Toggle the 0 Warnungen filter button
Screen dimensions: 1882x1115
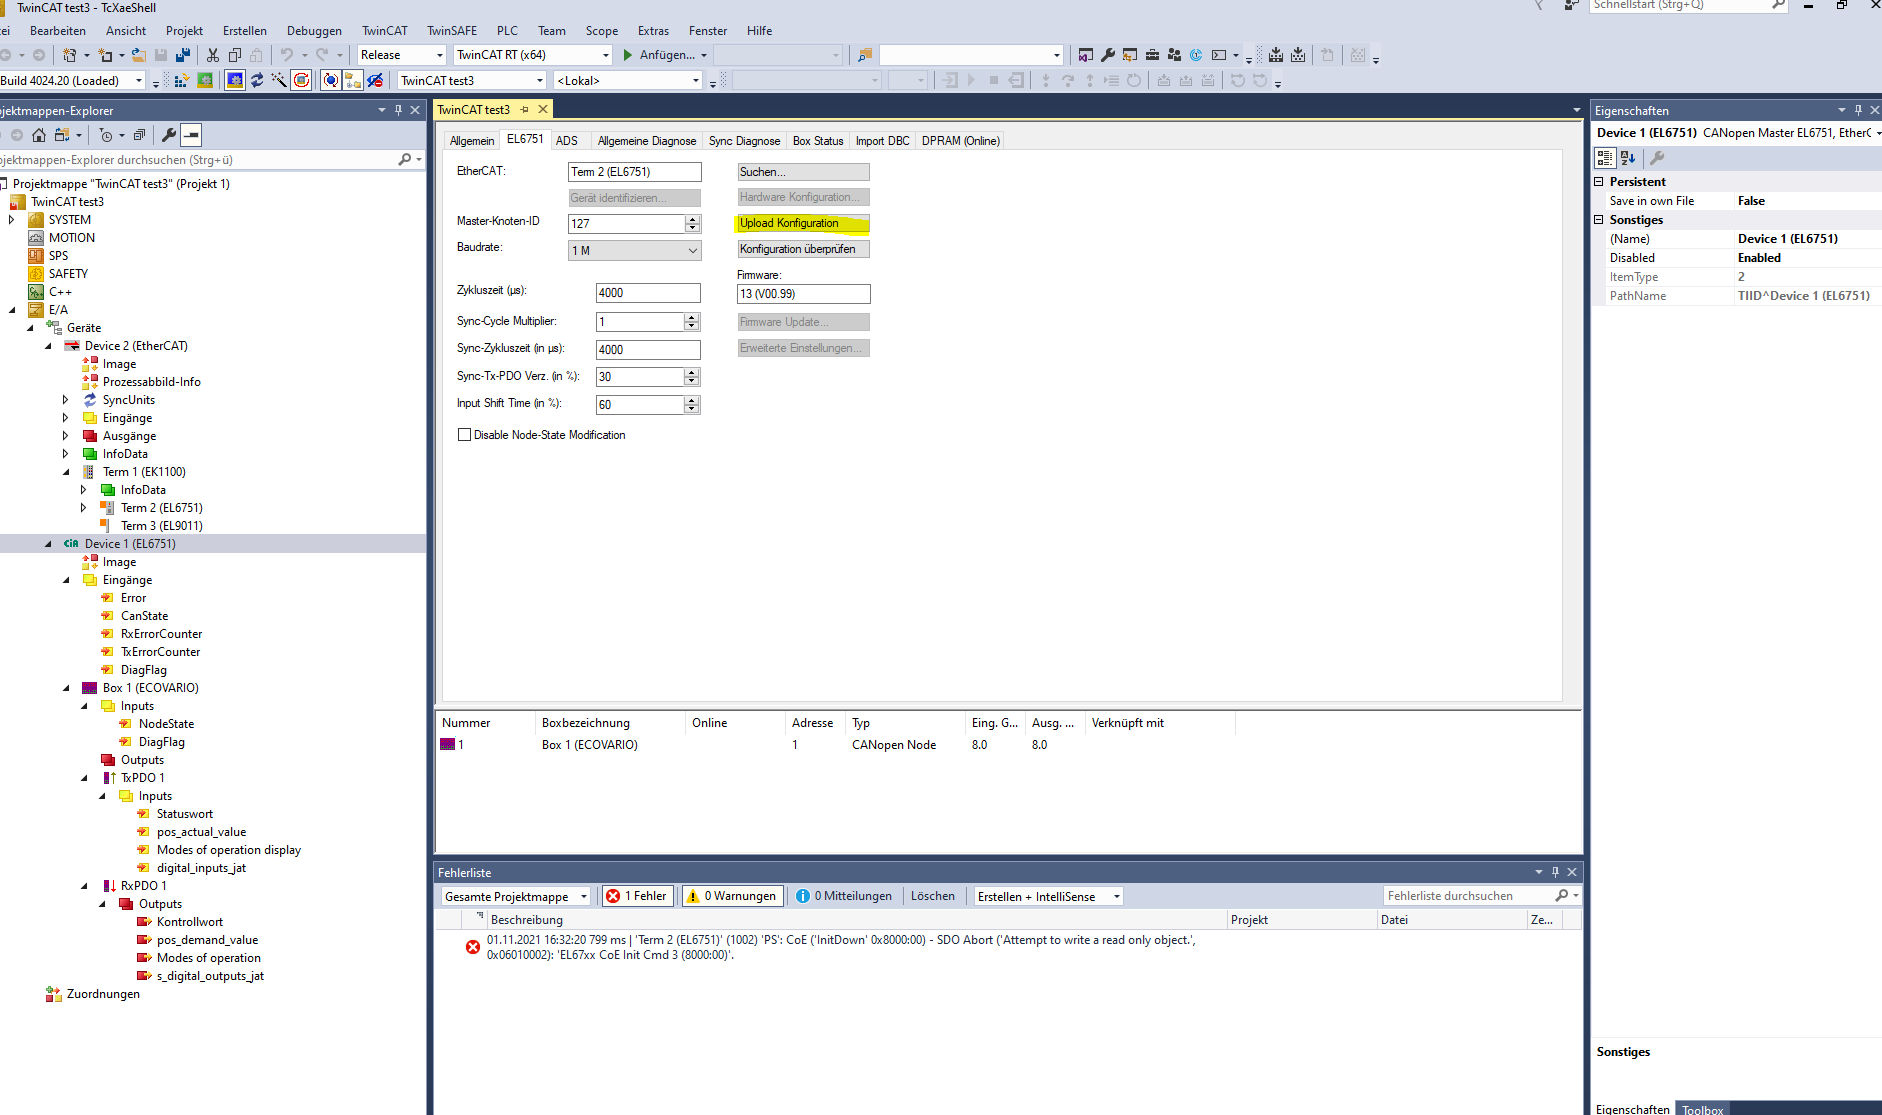click(732, 896)
